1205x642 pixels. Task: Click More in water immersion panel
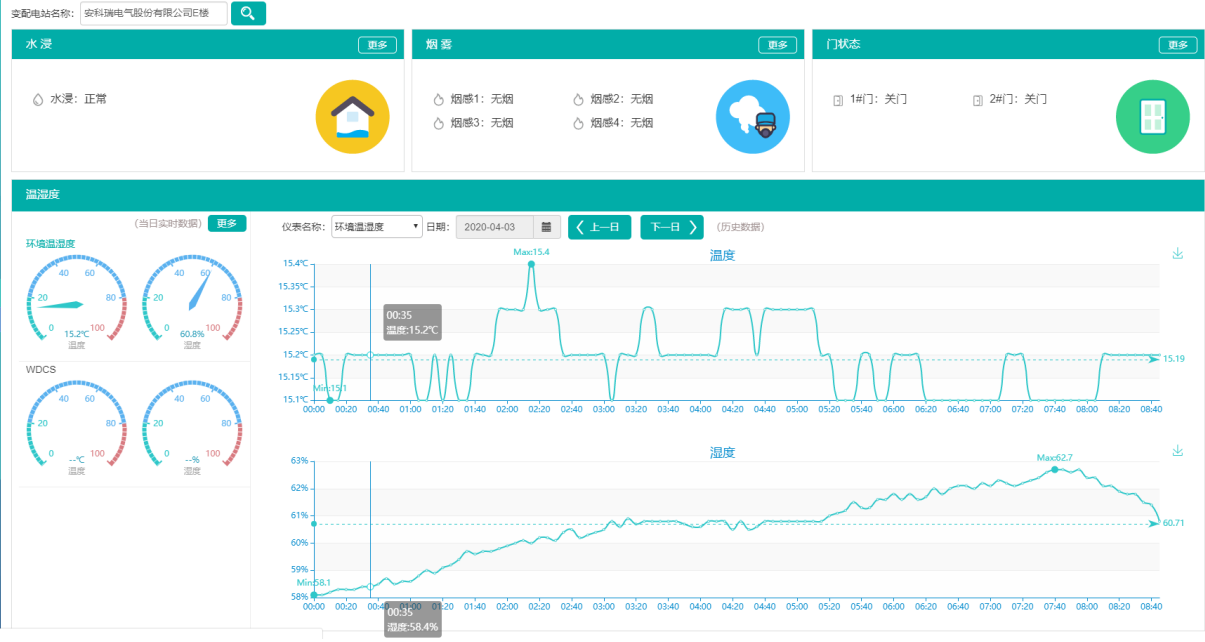click(377, 45)
